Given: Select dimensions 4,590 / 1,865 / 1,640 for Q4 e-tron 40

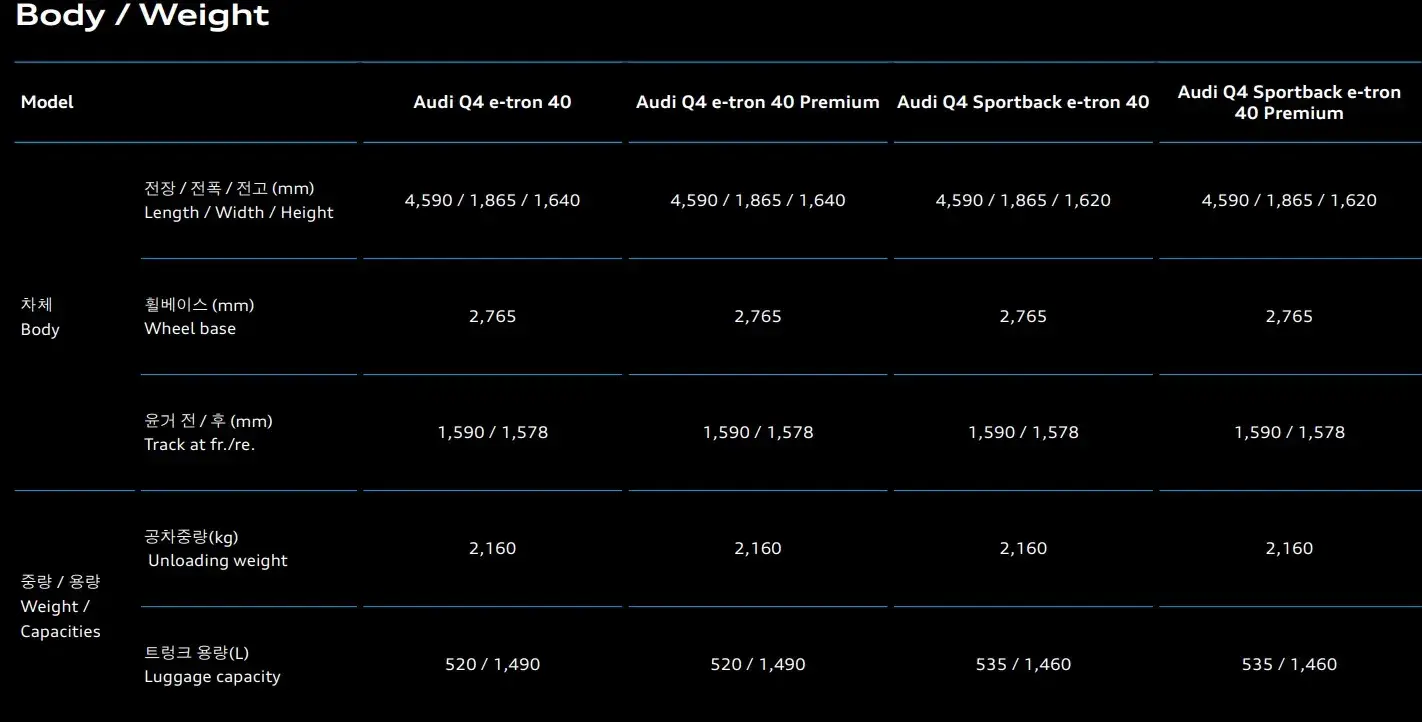Looking at the screenshot, I should coord(492,200).
